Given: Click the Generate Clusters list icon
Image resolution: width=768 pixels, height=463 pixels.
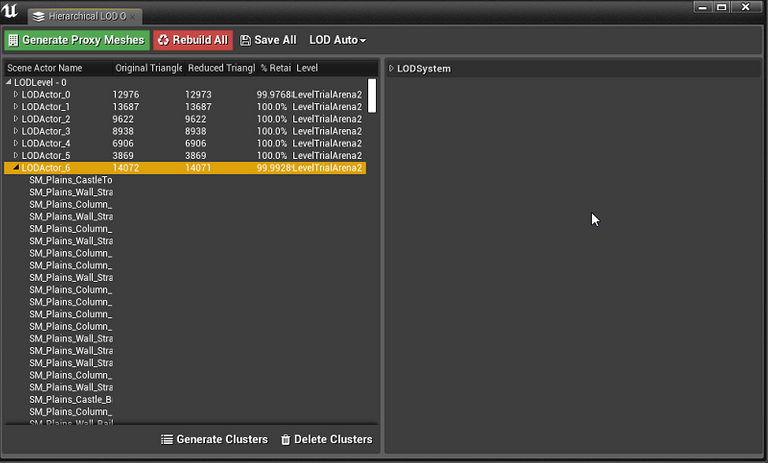Looking at the screenshot, I should point(168,440).
